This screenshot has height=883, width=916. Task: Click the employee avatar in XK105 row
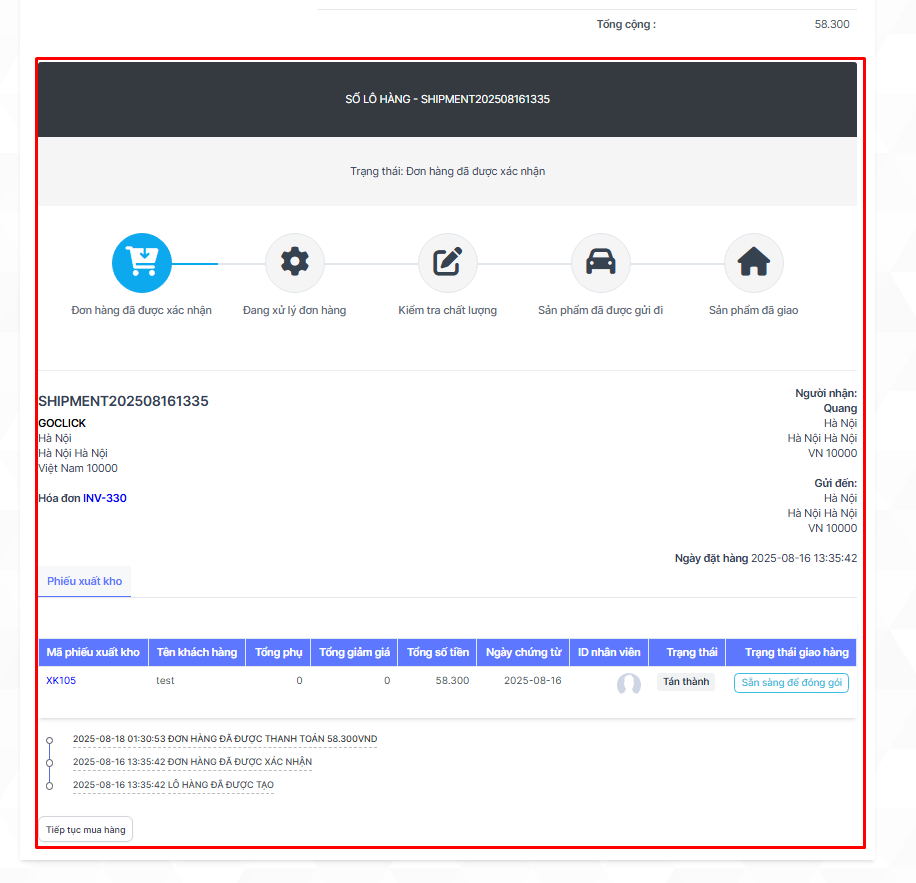(628, 684)
